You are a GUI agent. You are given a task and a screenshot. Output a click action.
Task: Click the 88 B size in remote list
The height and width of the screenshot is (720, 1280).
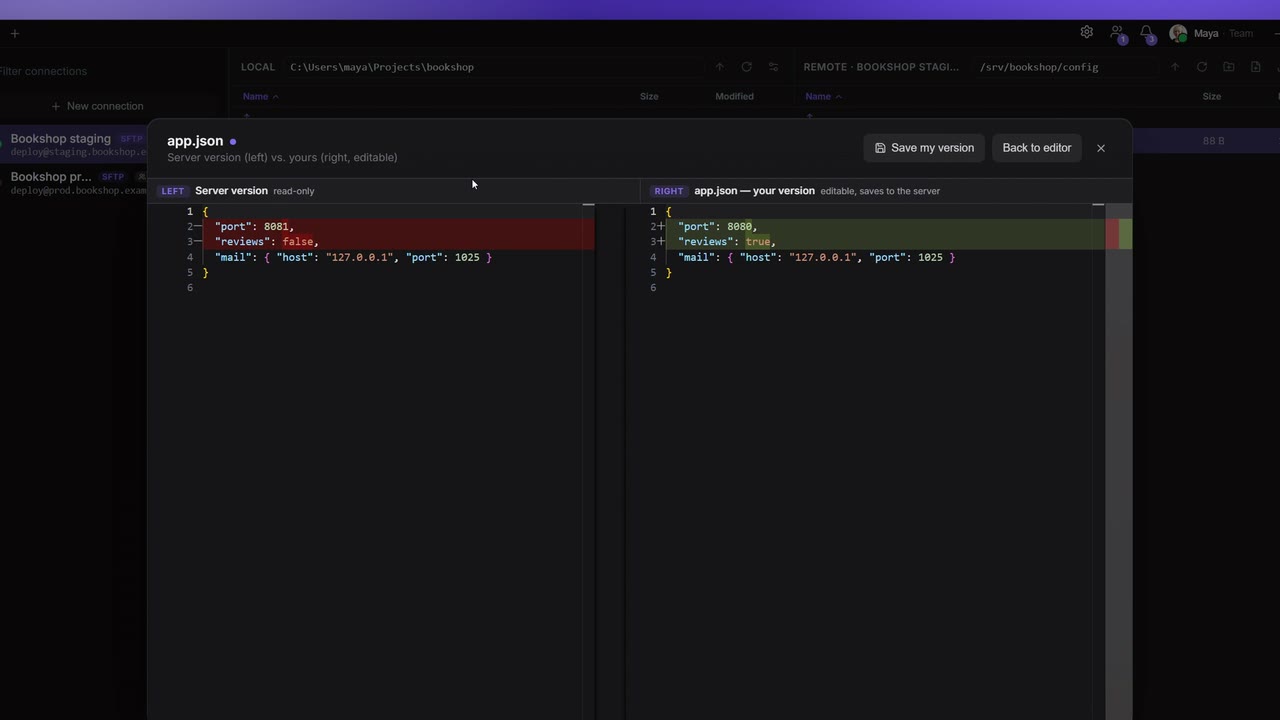(x=1213, y=141)
